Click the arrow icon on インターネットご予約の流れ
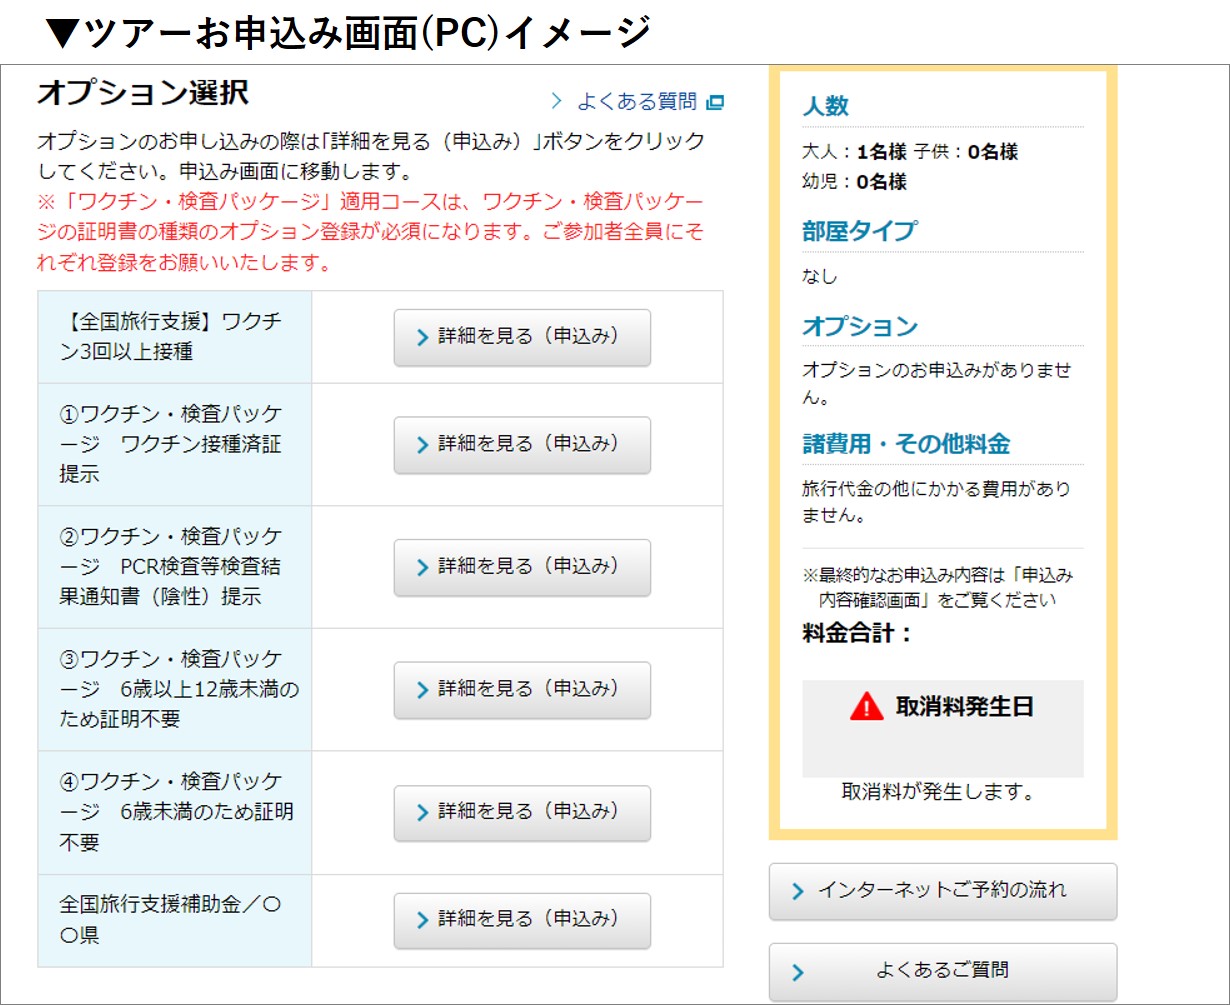1230x1005 pixels. point(797,891)
